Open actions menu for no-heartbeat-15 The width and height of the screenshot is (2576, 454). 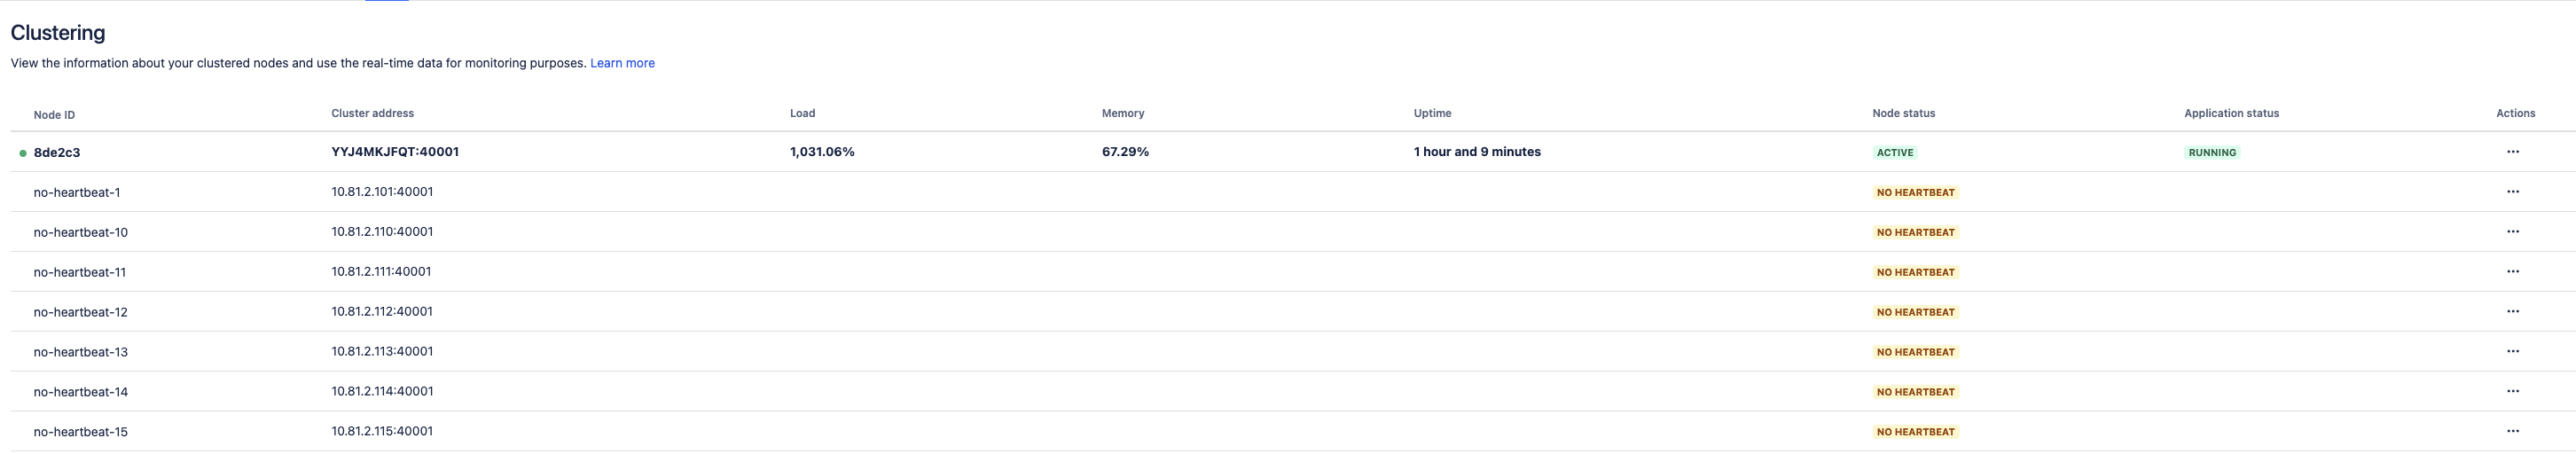coord(2512,432)
